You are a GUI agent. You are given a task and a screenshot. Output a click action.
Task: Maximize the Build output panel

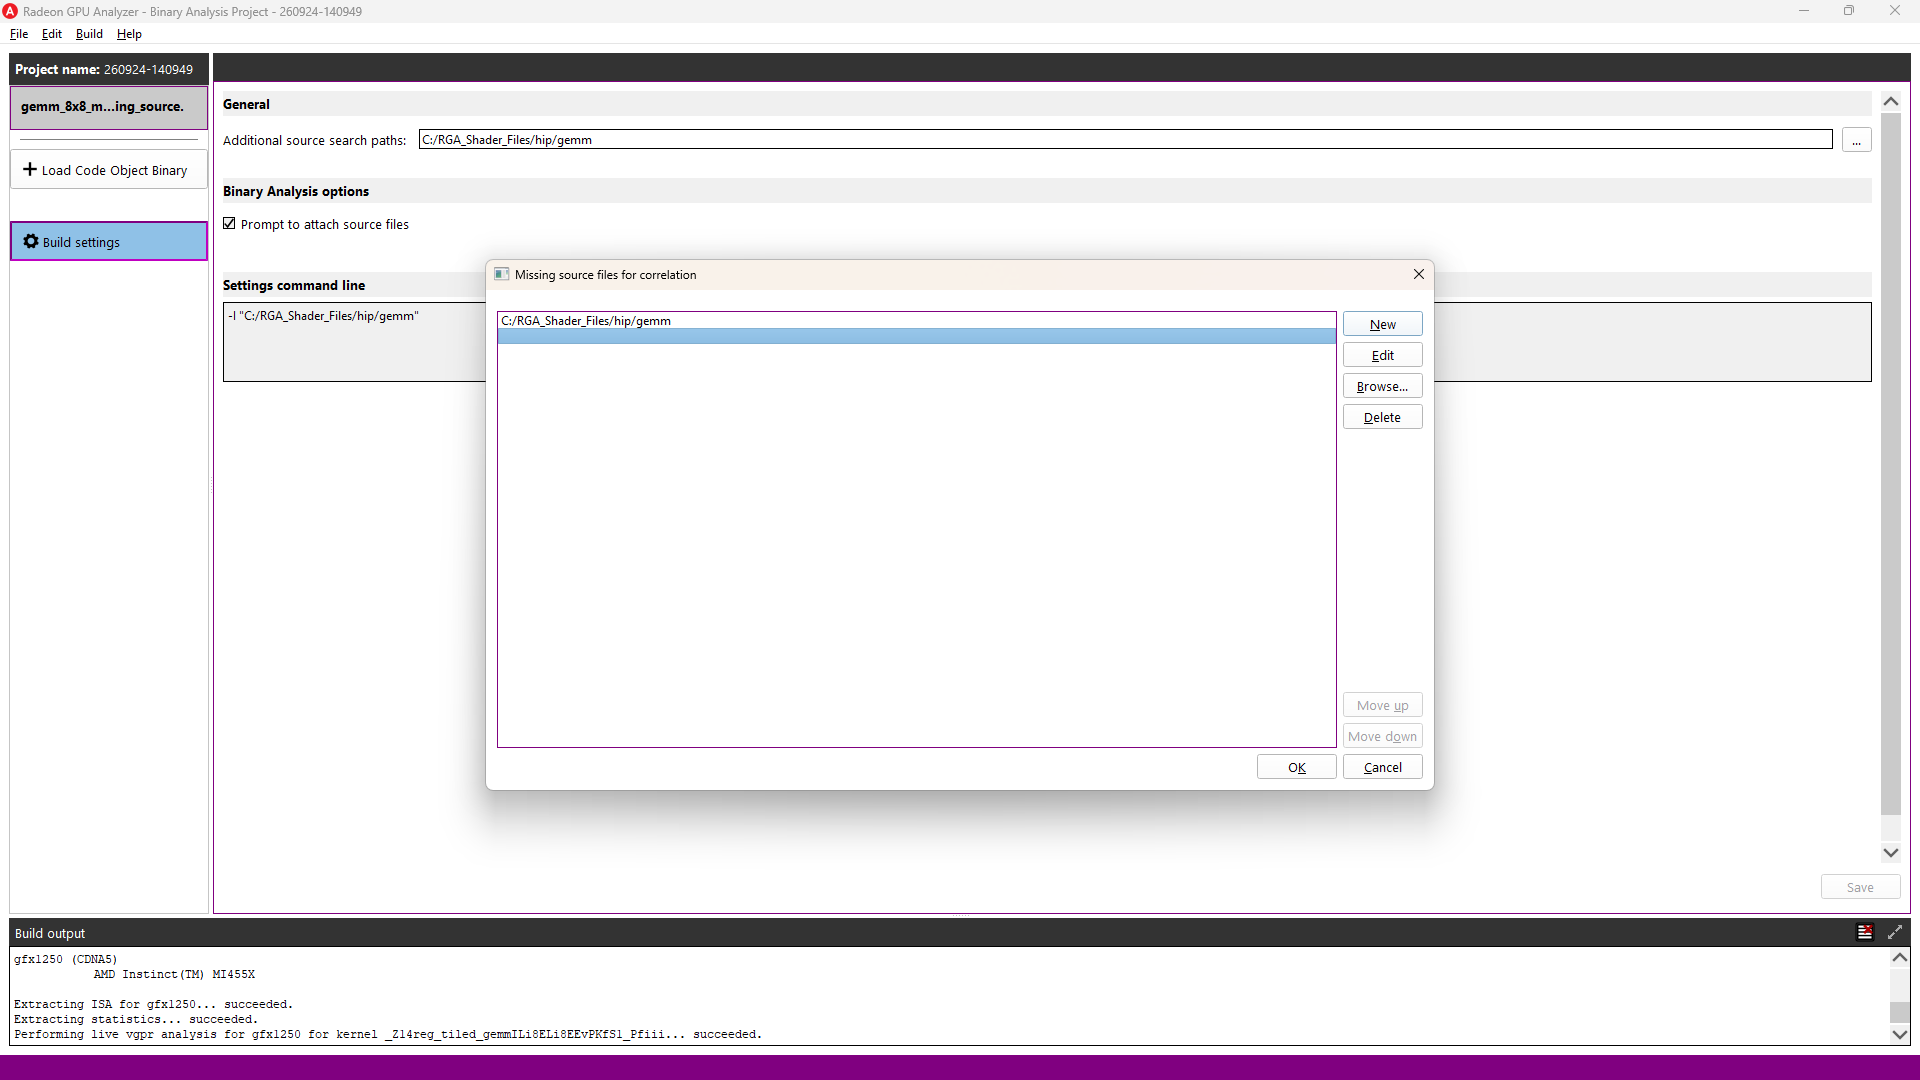coord(1895,932)
